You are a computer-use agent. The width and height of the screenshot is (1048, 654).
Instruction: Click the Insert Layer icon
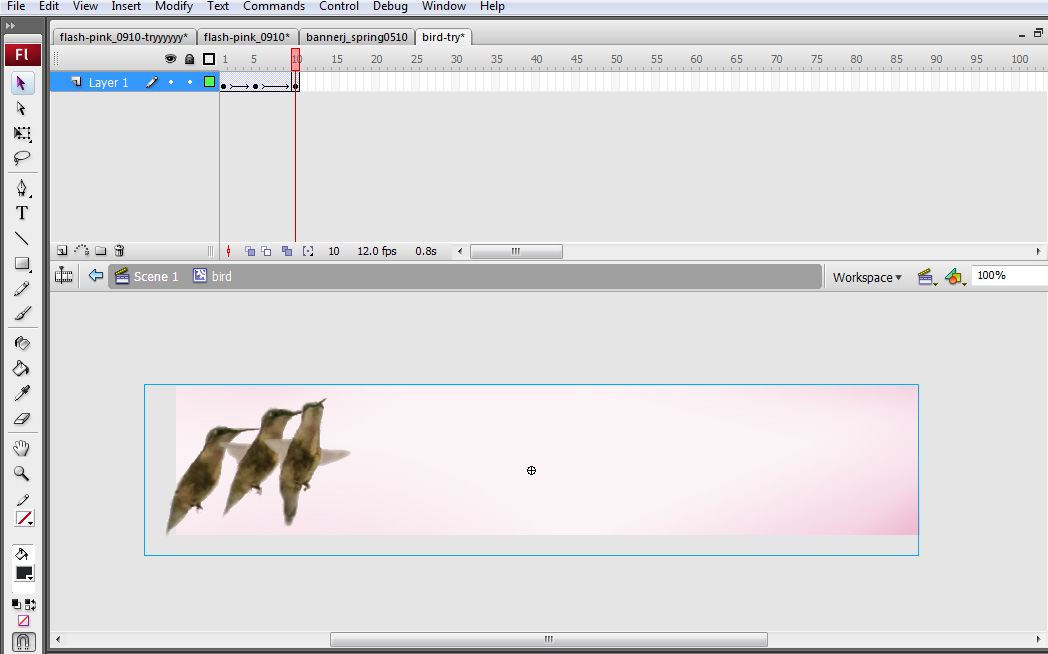tap(62, 251)
